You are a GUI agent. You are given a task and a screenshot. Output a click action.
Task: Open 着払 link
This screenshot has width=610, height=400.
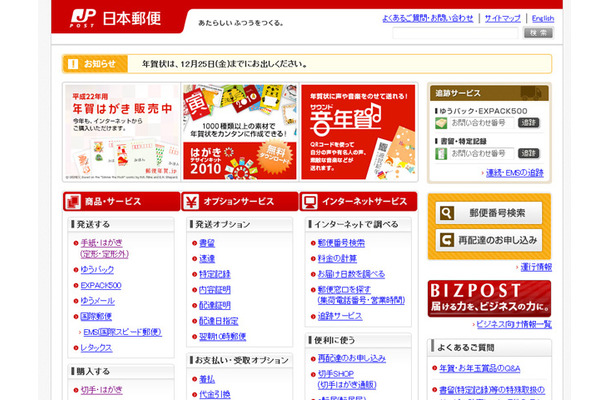tap(207, 379)
